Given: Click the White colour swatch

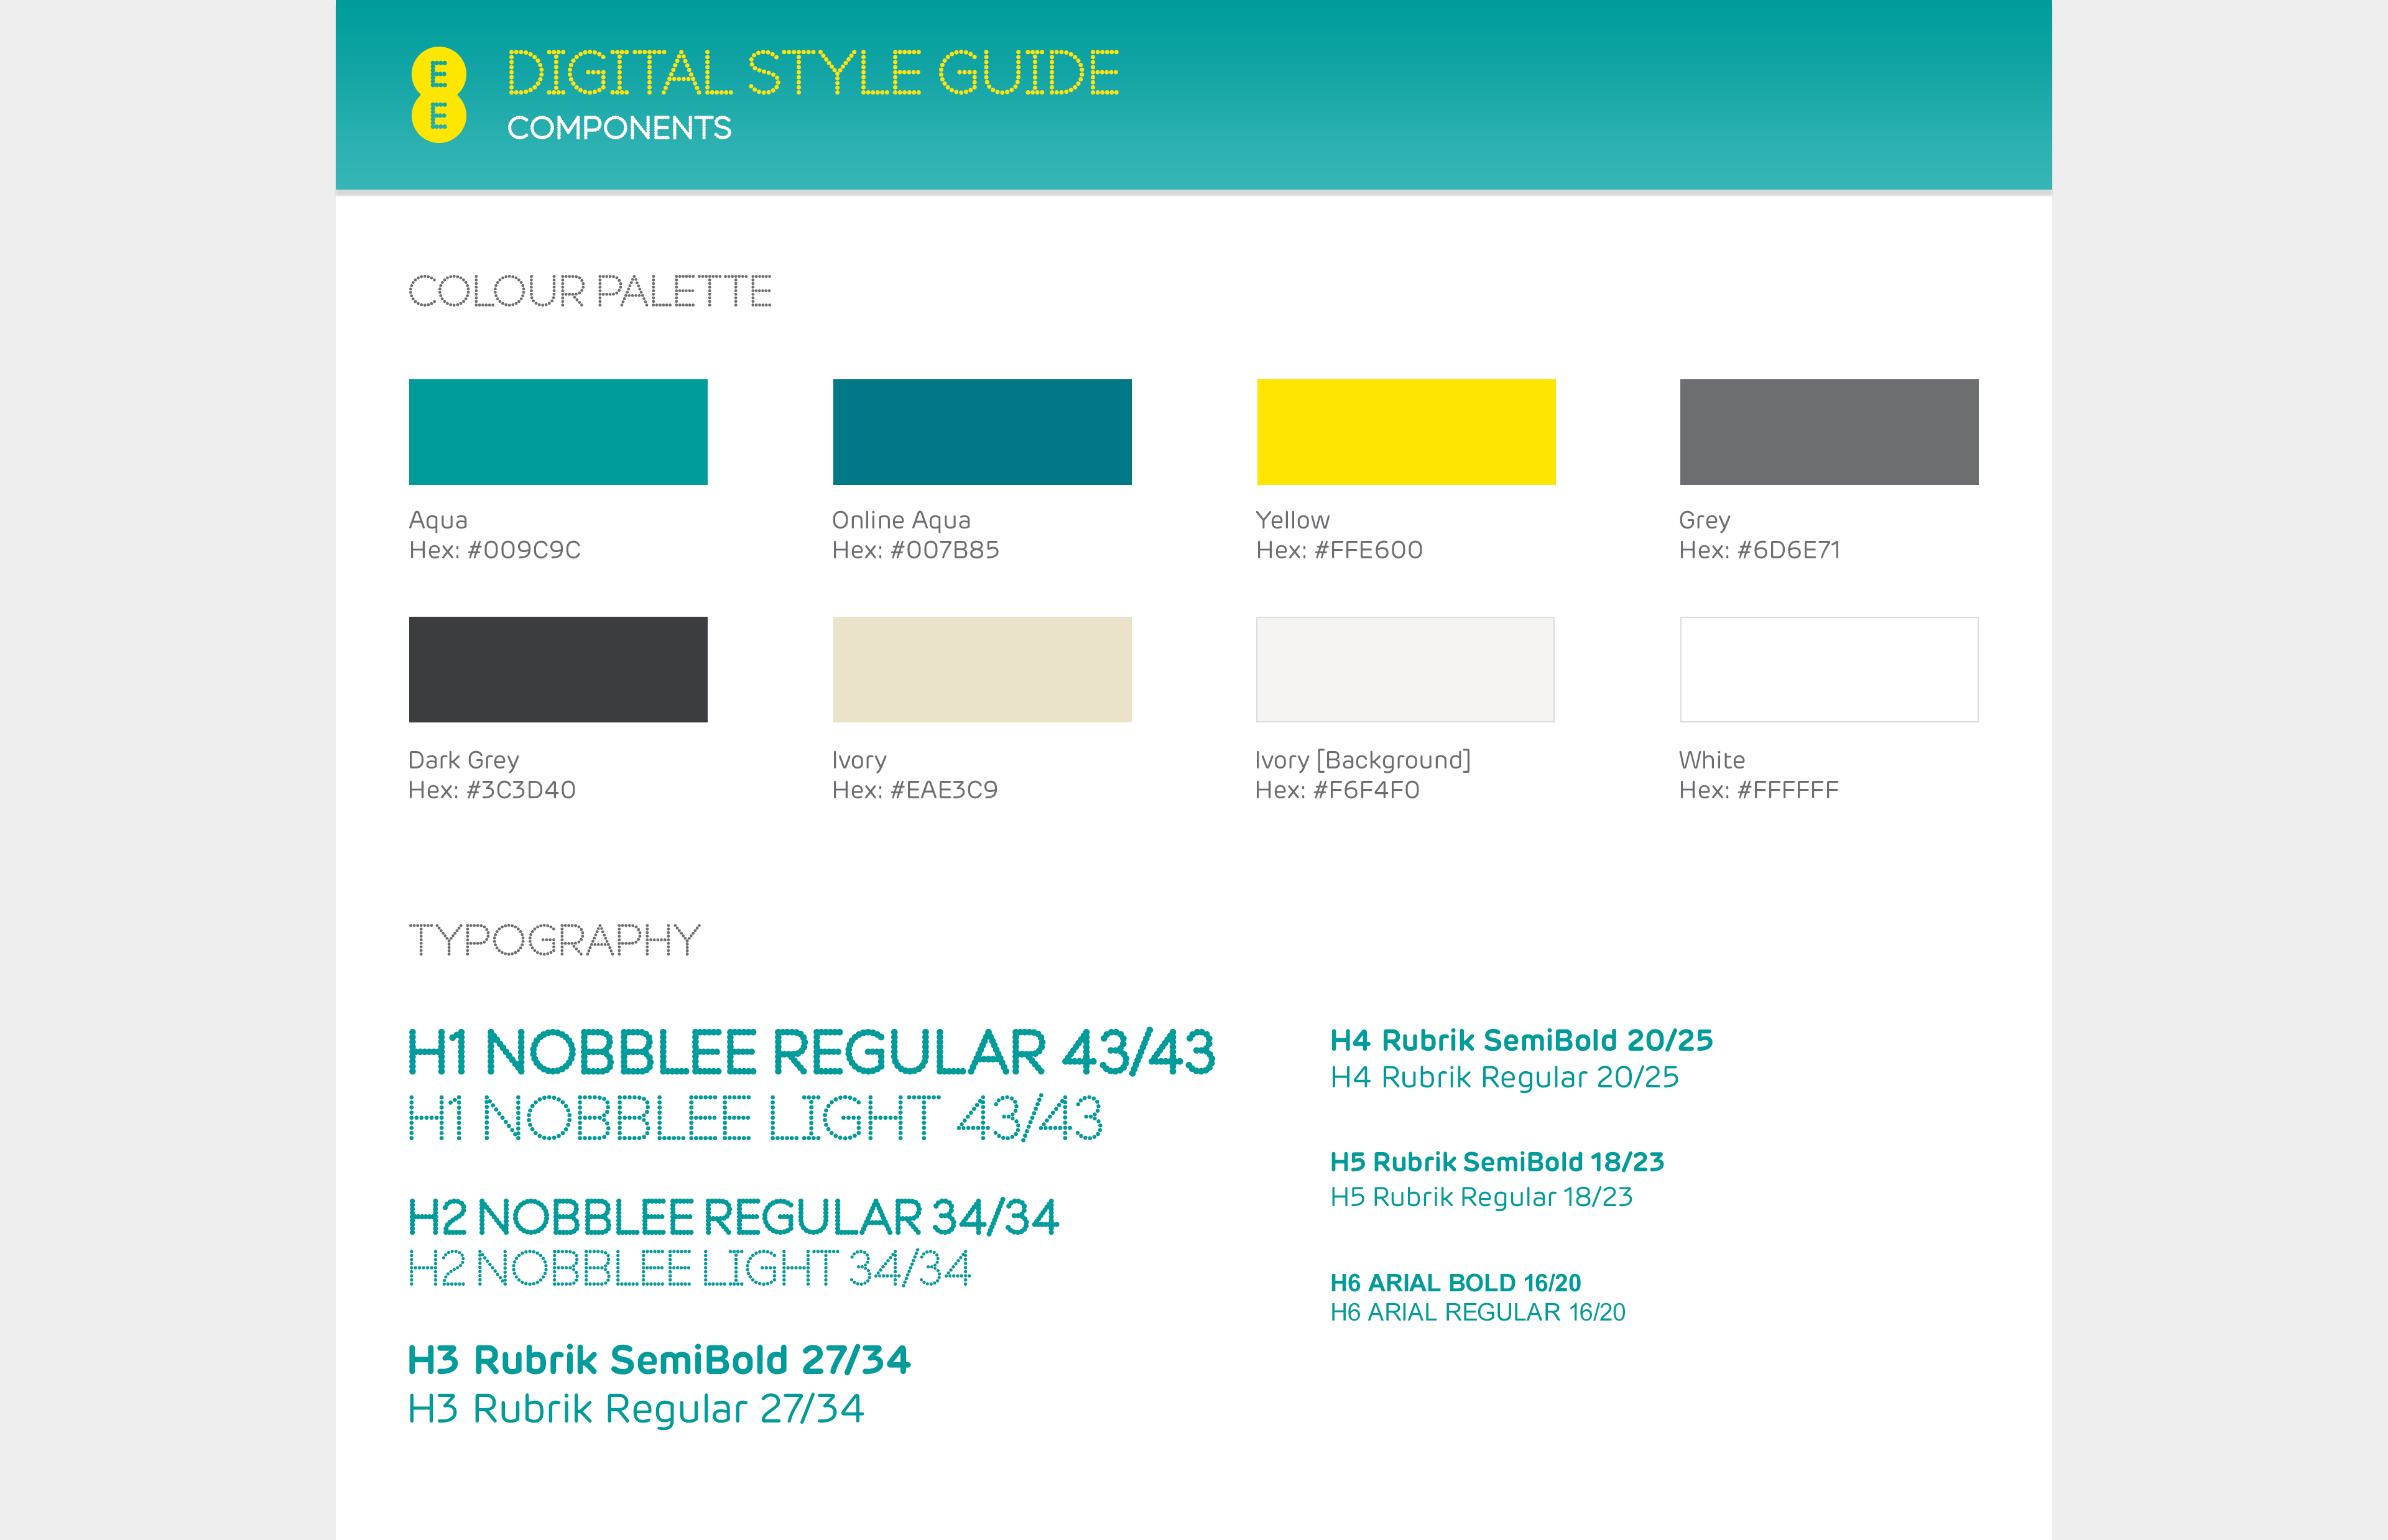Looking at the screenshot, I should click(x=1829, y=669).
